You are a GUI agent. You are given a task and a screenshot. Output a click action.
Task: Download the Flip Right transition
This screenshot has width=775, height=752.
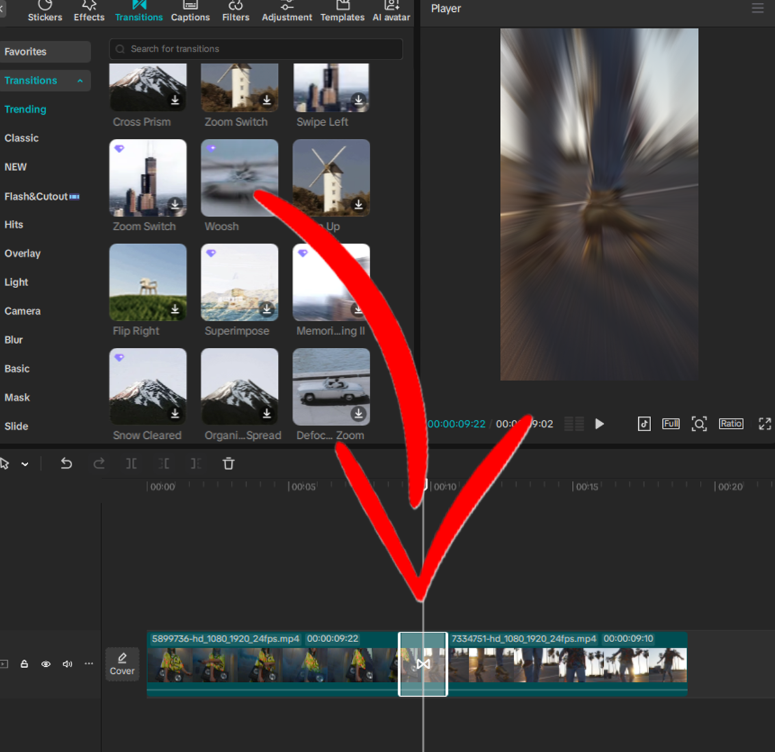(175, 309)
